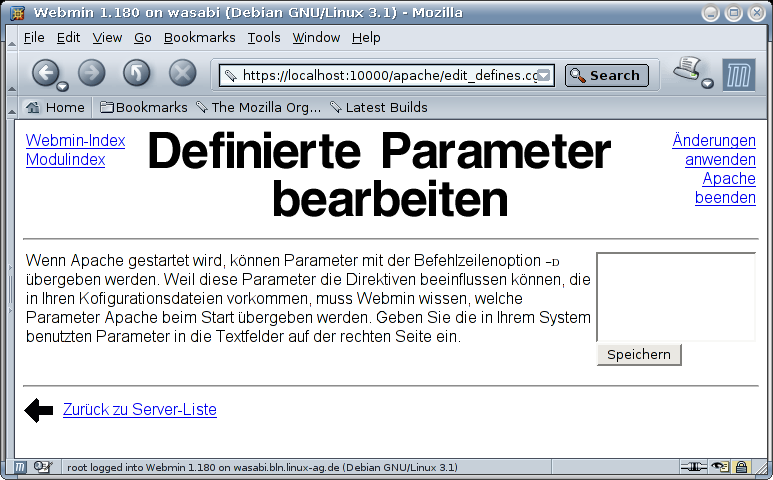Screen dimensions: 773x480
Task: Open the Bookmarks folder in personal toolbar
Action: click(x=143, y=107)
